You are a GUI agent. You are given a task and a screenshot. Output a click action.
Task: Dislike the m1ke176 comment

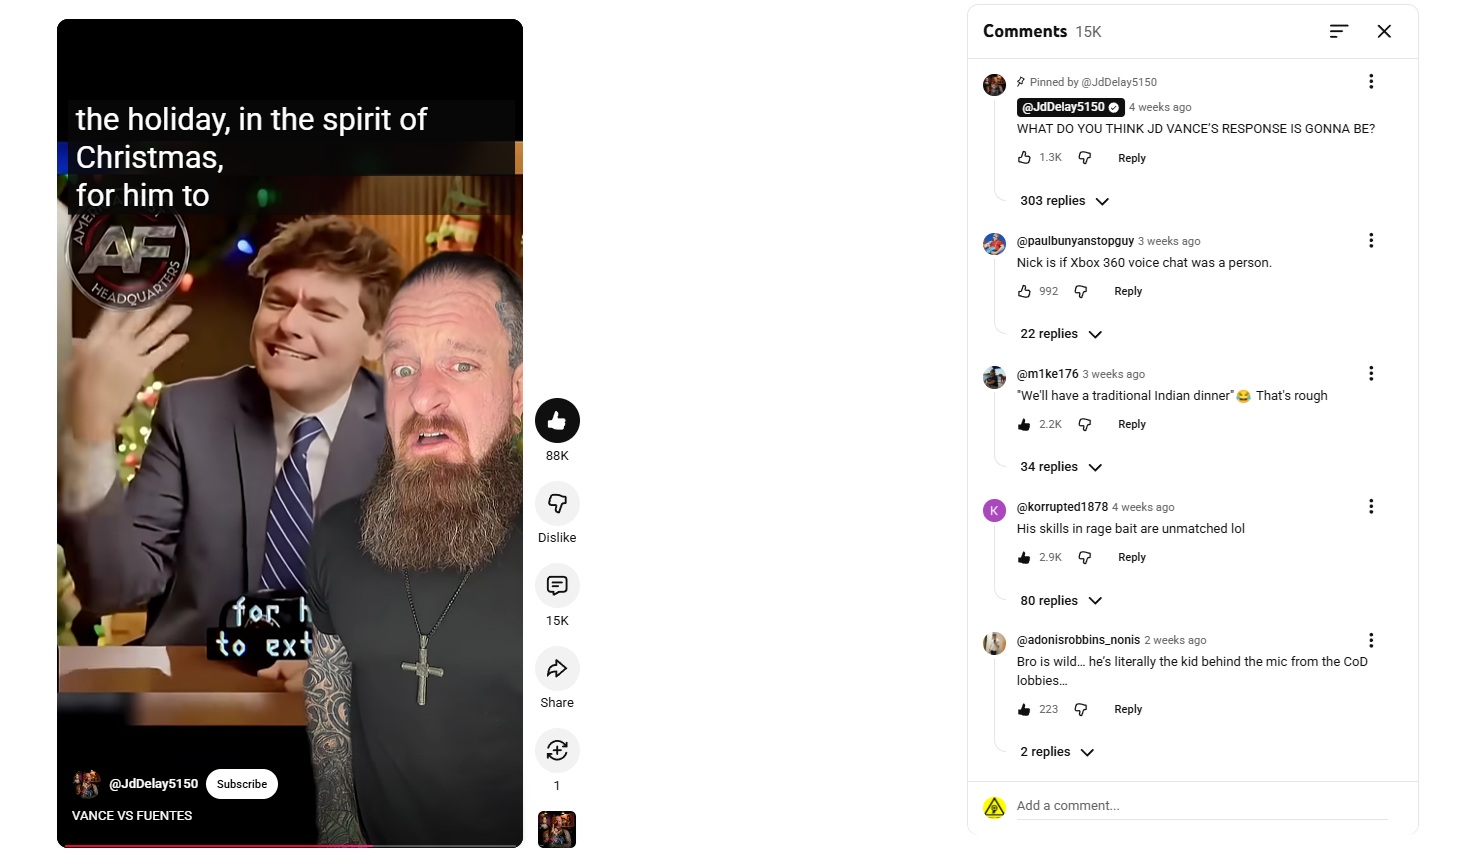click(1085, 425)
